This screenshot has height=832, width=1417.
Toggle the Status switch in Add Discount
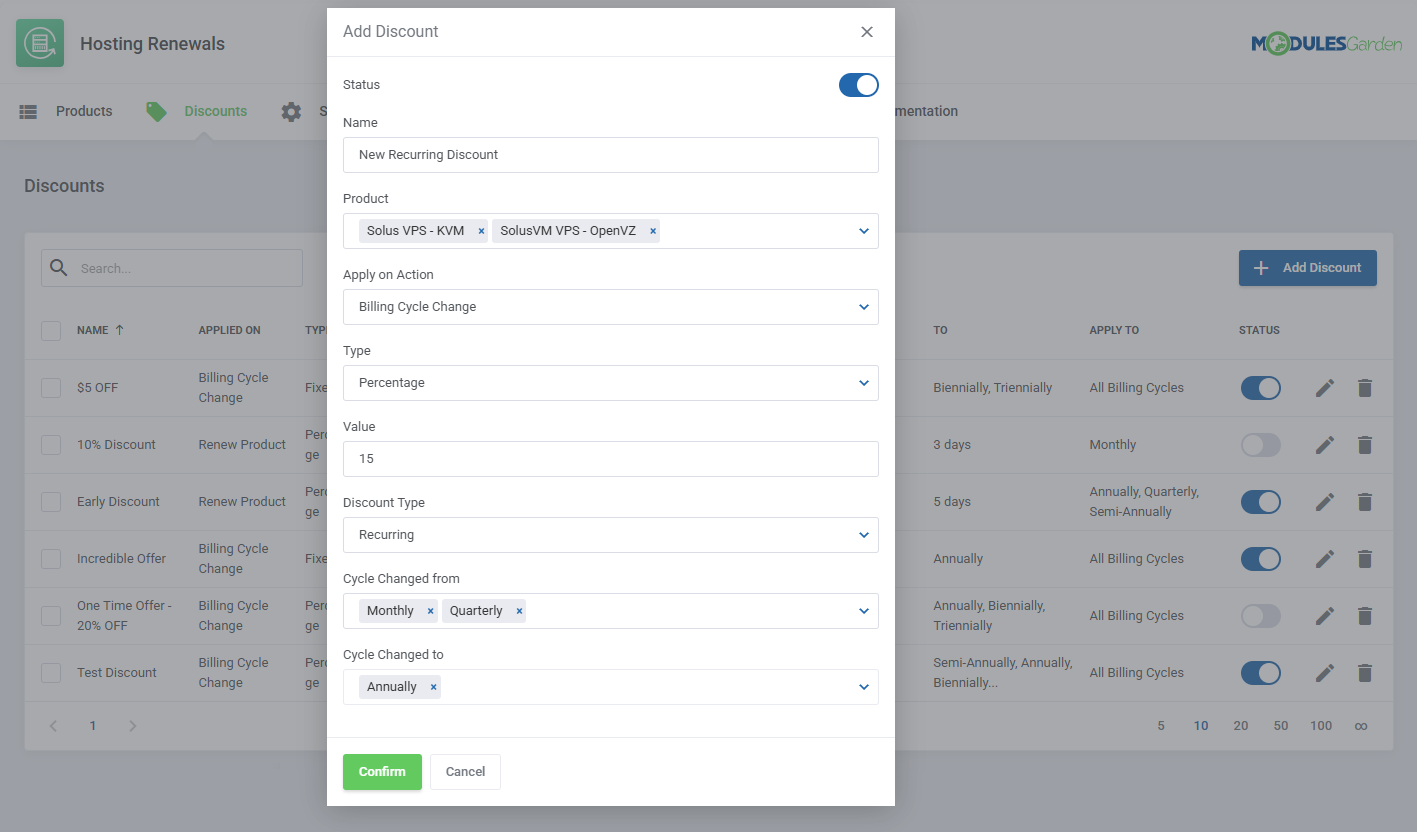(x=859, y=85)
